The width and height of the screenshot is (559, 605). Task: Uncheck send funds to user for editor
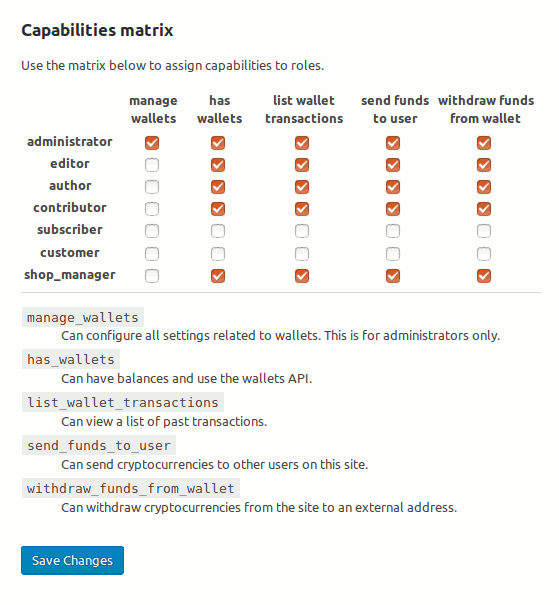(393, 165)
